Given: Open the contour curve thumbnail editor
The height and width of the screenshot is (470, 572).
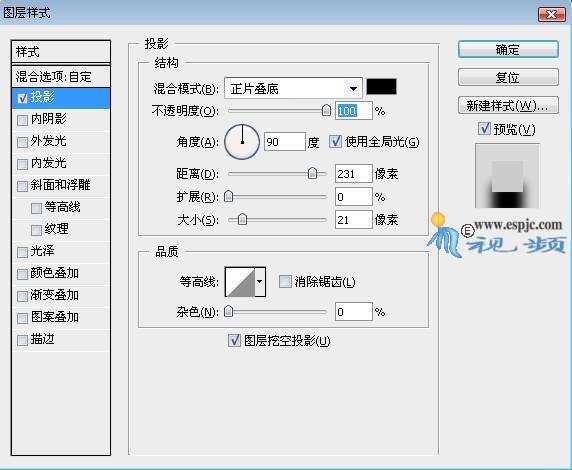Looking at the screenshot, I should [x=240, y=281].
